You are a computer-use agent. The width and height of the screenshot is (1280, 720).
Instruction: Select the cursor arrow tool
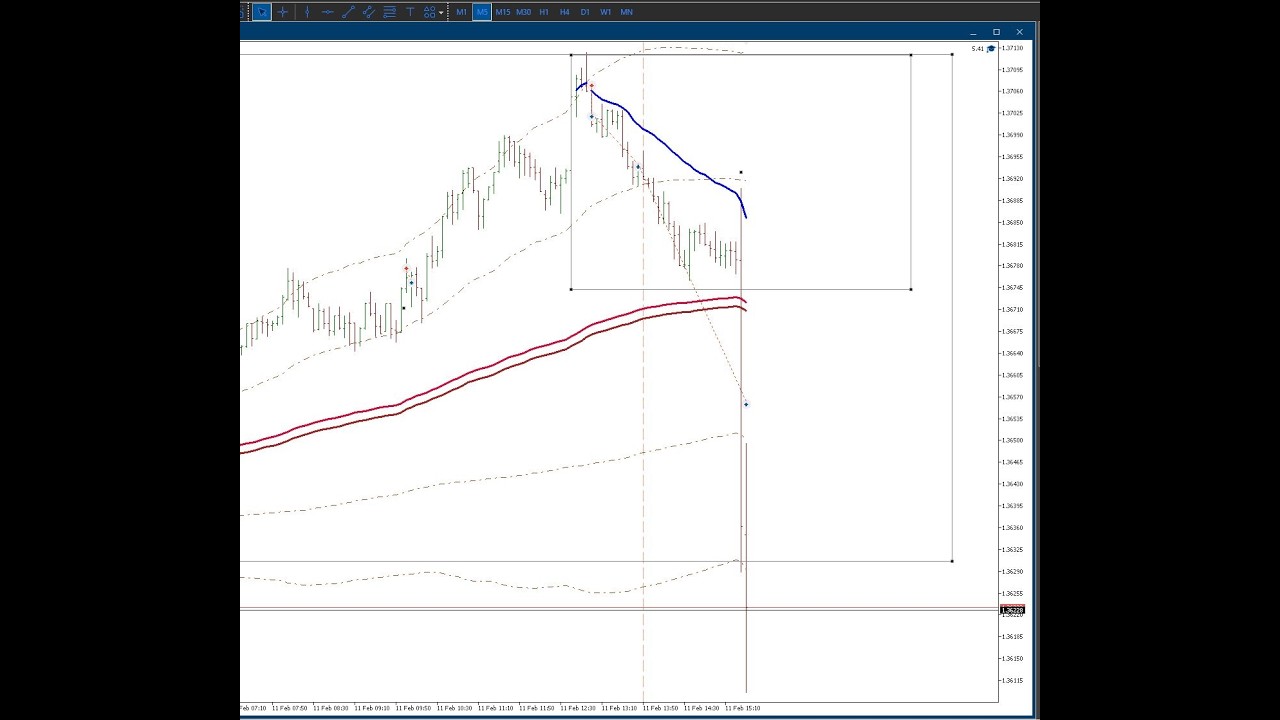pyautogui.click(x=262, y=12)
